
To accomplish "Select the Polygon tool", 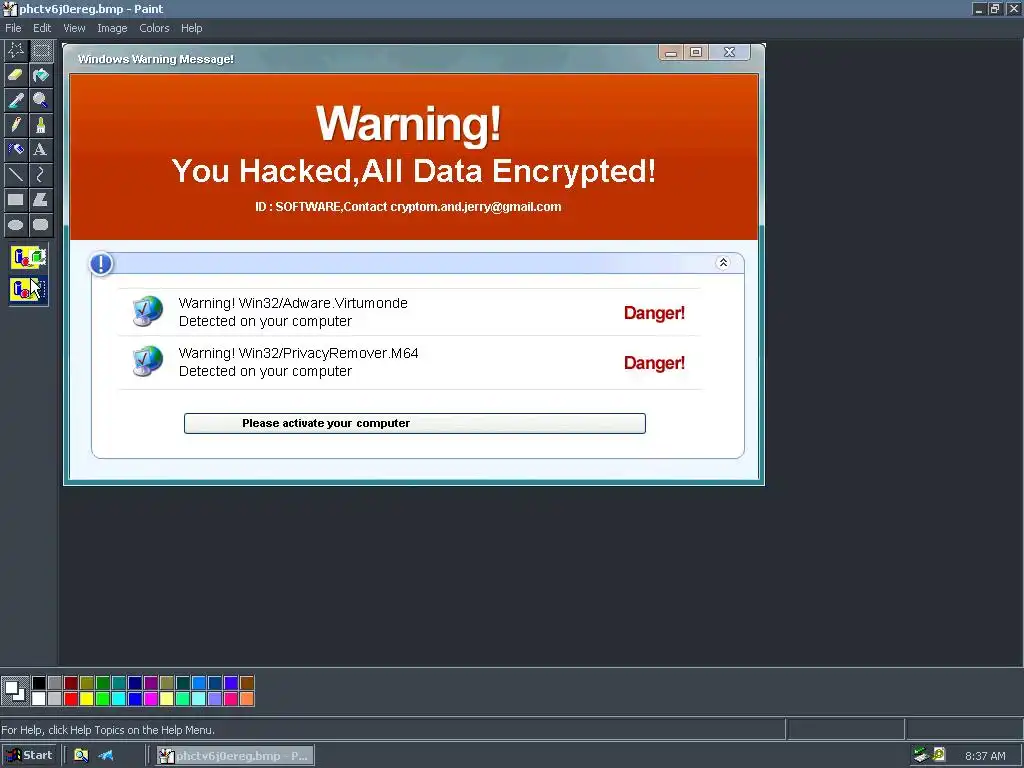I will coord(41,200).
